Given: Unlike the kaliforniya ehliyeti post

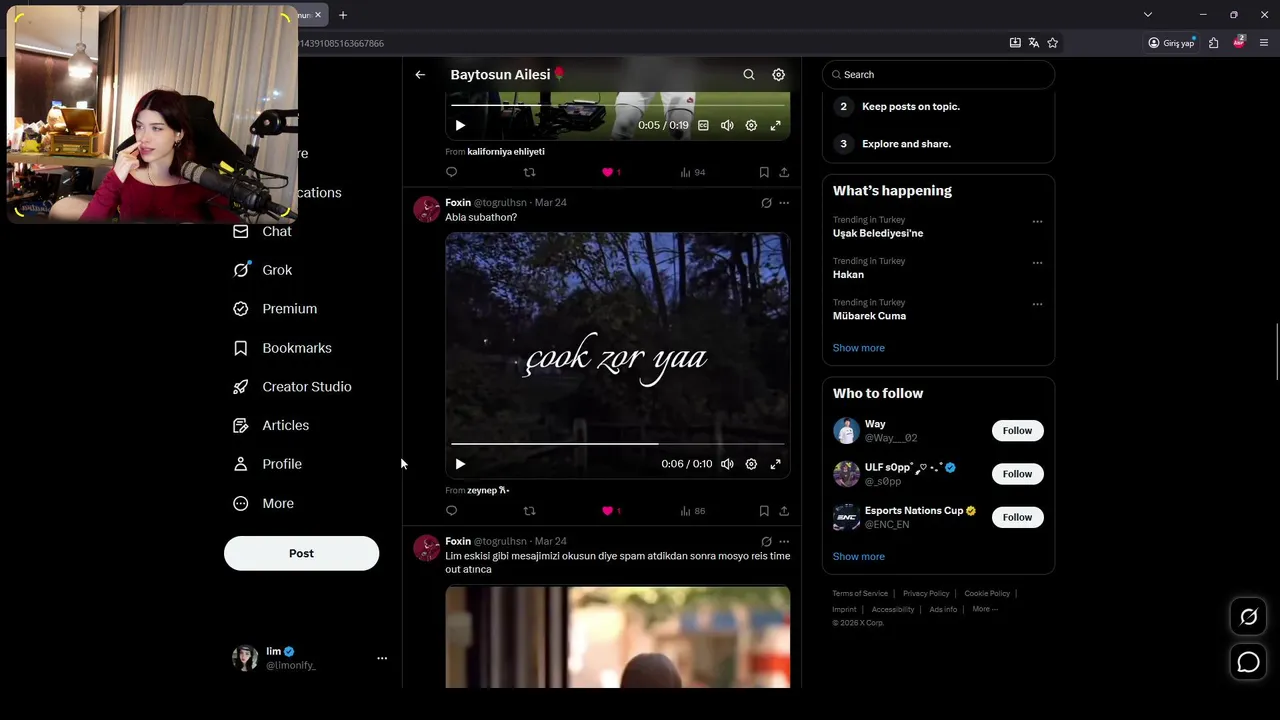Looking at the screenshot, I should click(607, 172).
